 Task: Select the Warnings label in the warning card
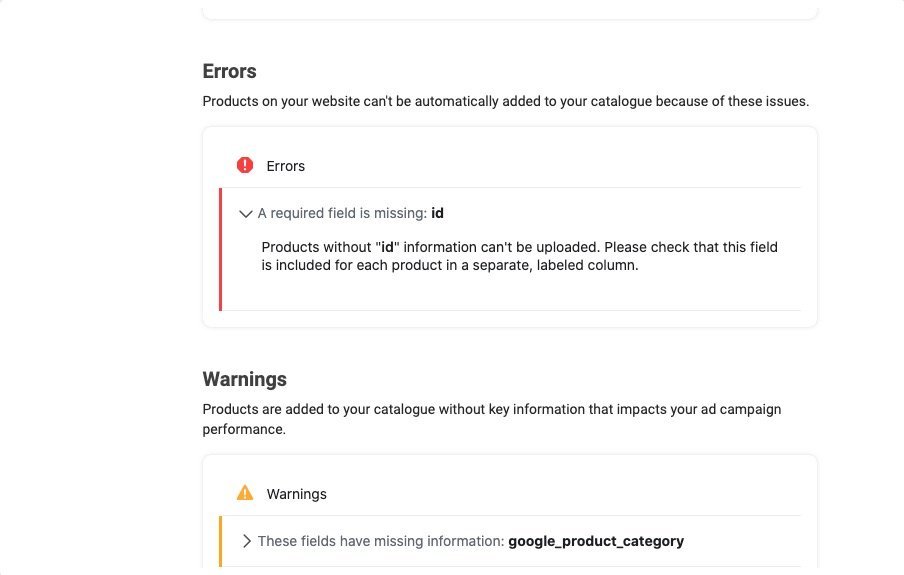point(296,494)
